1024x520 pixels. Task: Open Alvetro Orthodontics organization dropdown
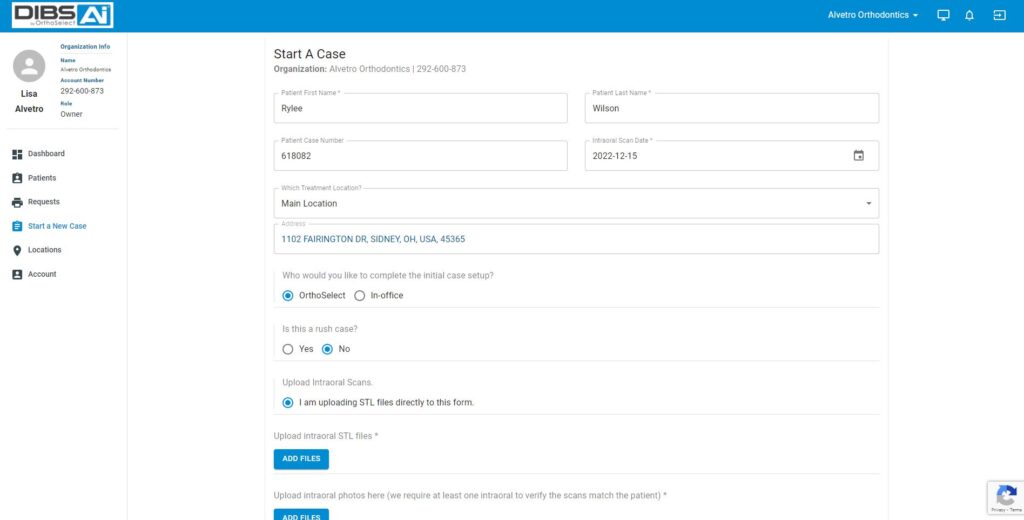point(873,16)
